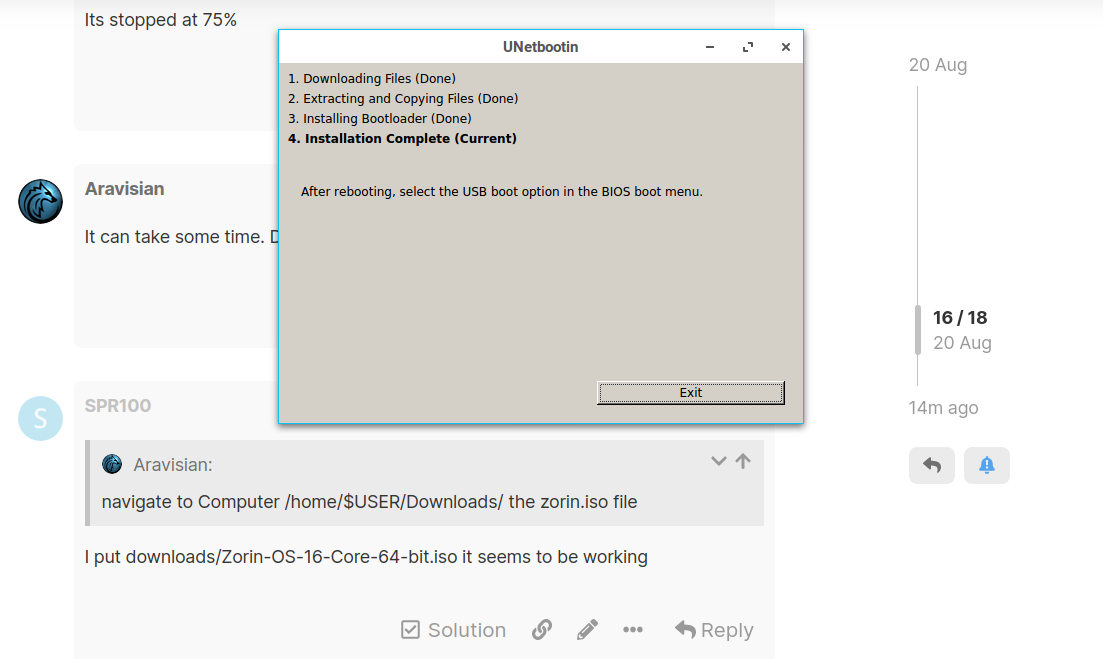Click the quoted 'navigate to Computer' text

click(x=369, y=501)
